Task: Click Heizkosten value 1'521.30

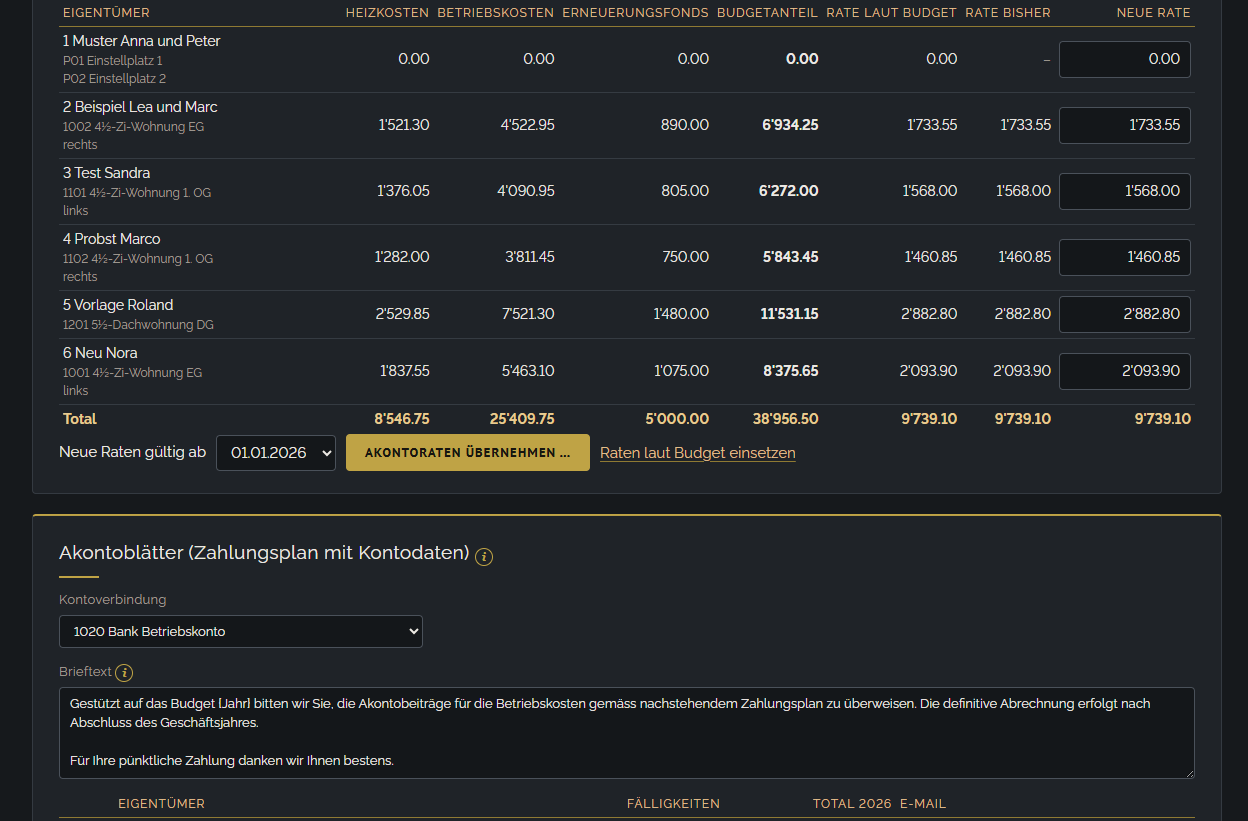Action: point(404,125)
